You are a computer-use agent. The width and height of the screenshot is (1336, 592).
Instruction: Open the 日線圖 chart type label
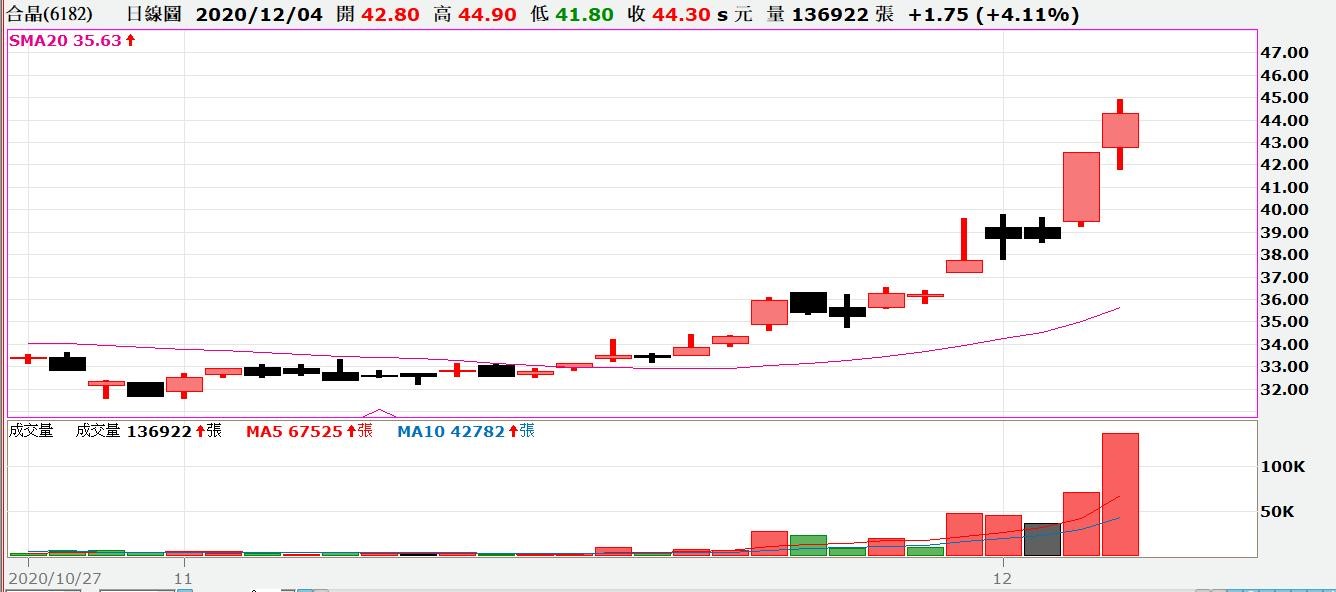[155, 14]
